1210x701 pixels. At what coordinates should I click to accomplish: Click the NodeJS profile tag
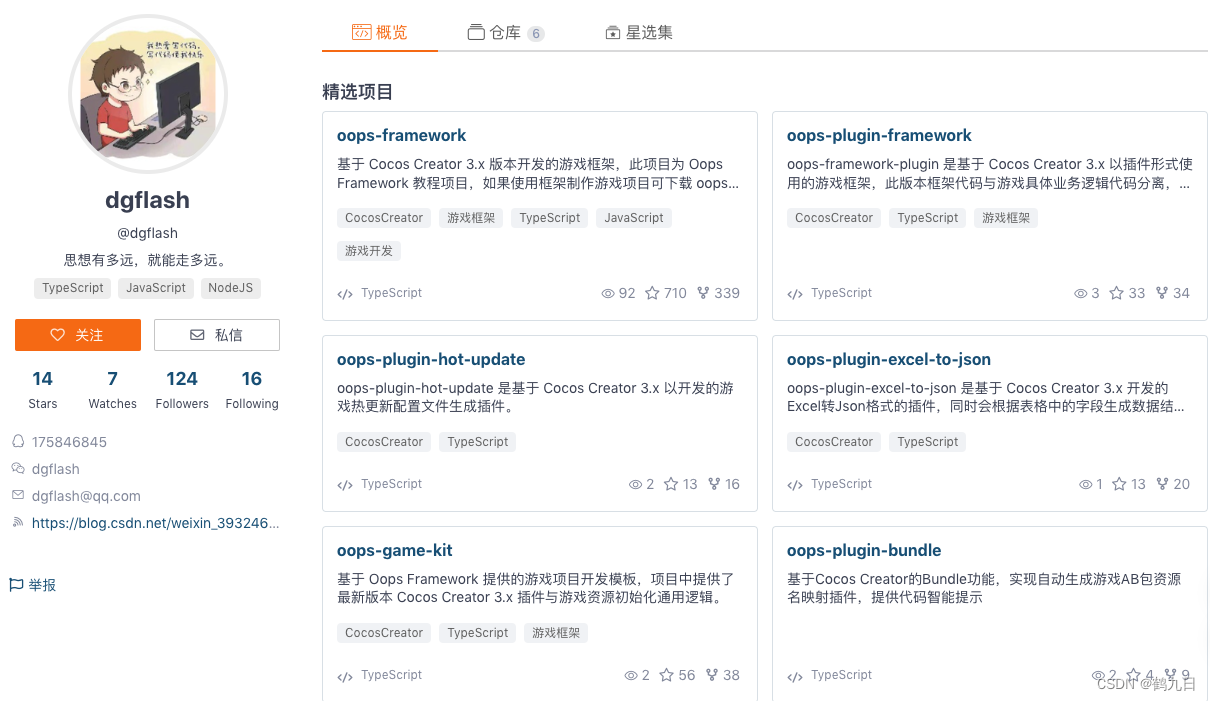[231, 288]
